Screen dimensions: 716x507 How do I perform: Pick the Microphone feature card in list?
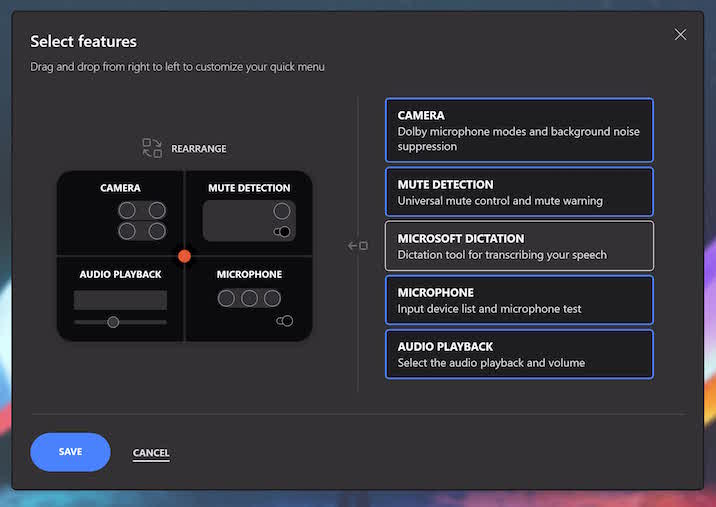tap(519, 300)
